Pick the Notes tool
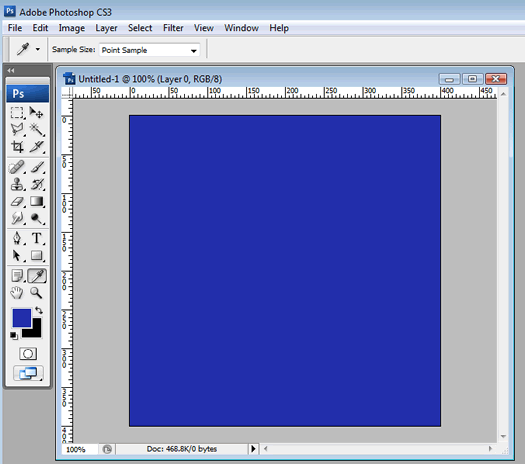525x464 pixels. pyautogui.click(x=17, y=276)
